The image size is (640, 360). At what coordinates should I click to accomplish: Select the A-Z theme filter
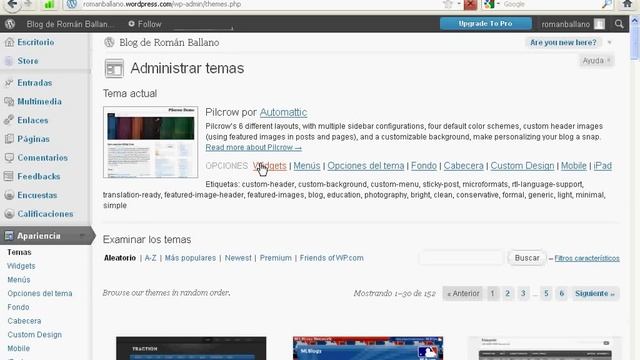[x=150, y=258]
